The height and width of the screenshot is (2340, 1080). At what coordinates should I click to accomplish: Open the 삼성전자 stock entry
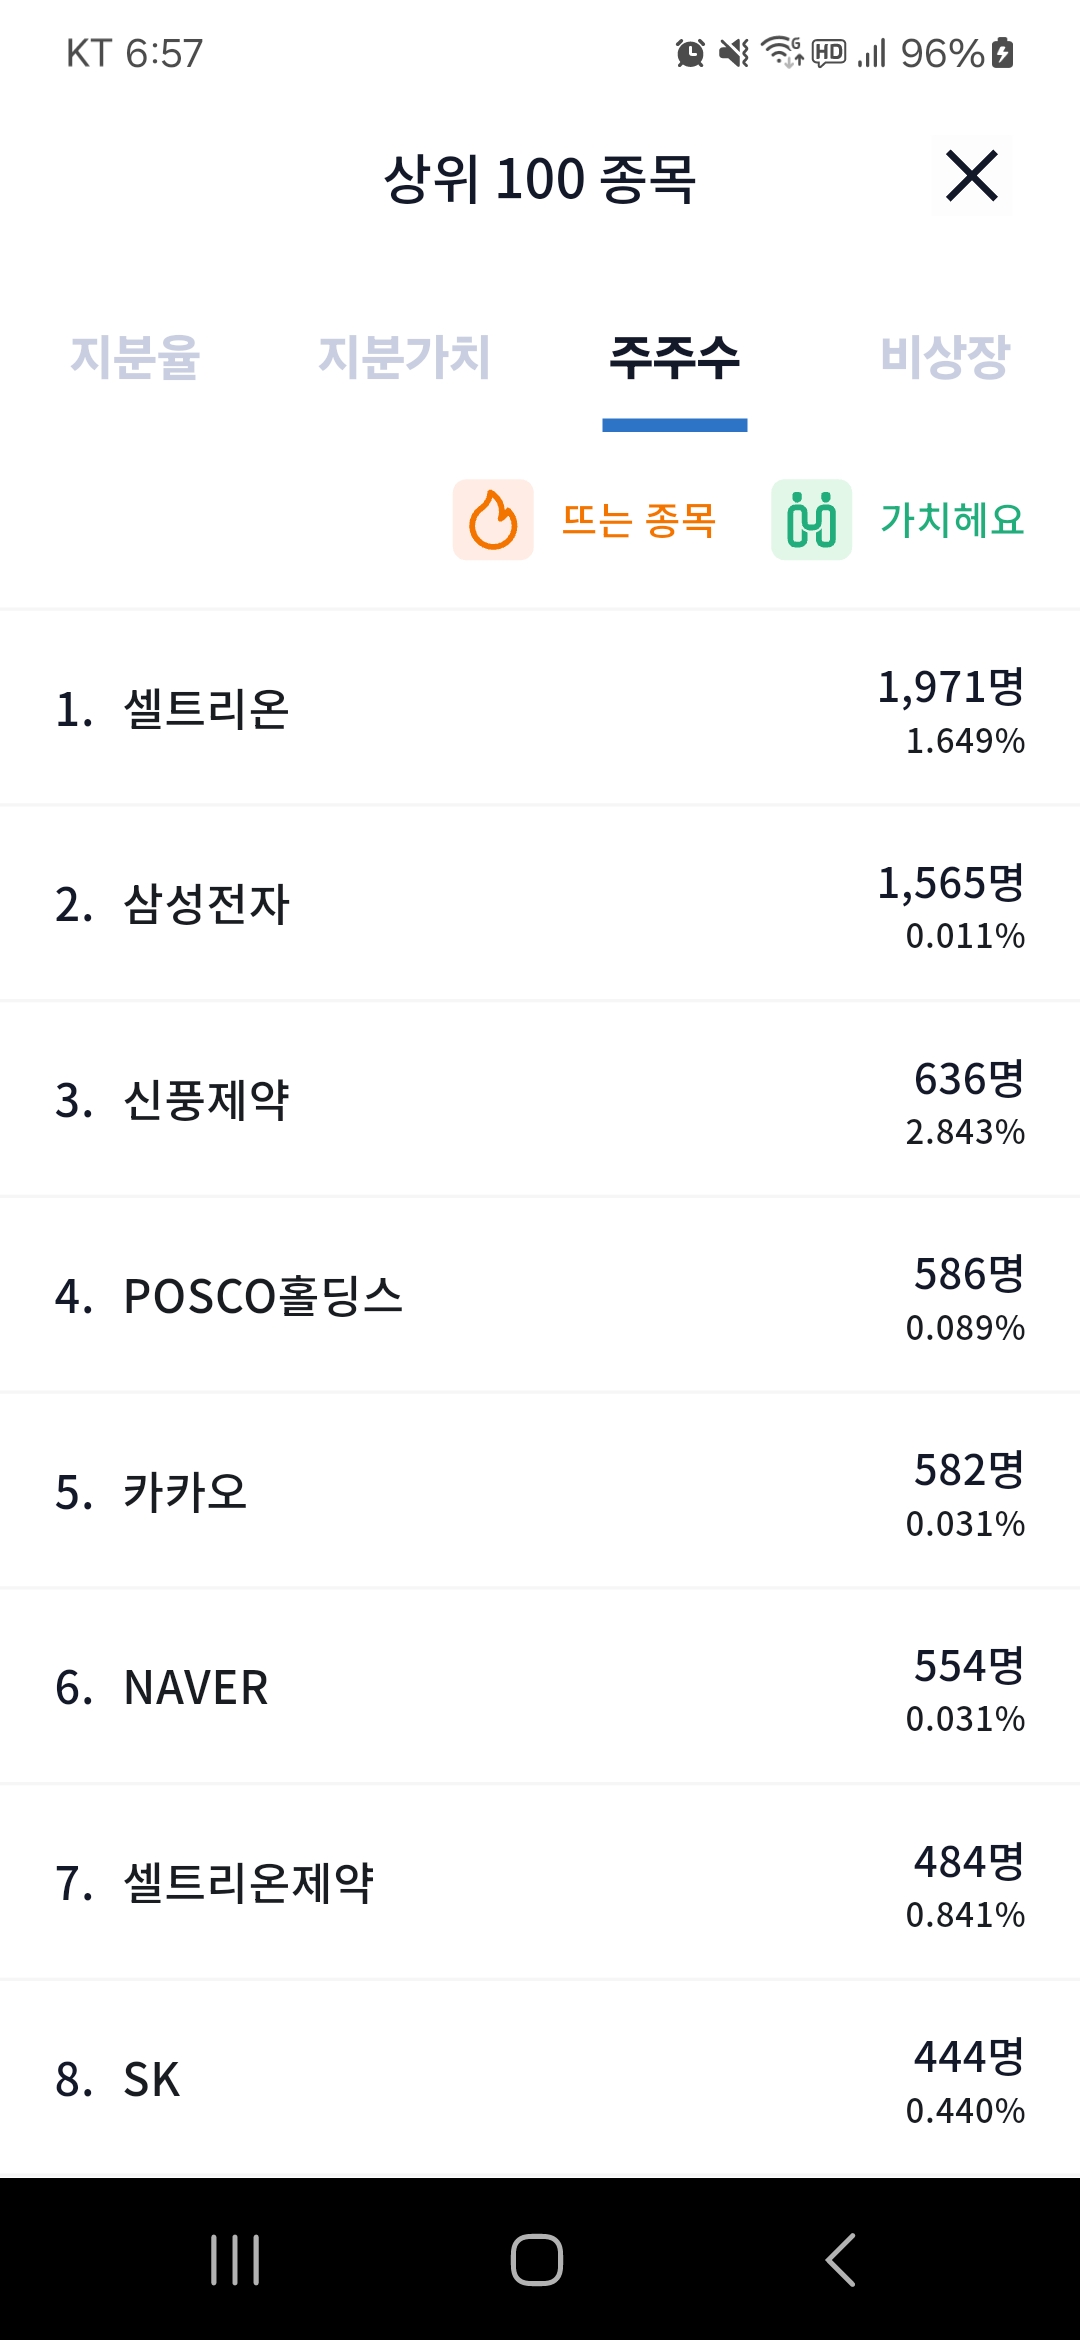[540, 904]
